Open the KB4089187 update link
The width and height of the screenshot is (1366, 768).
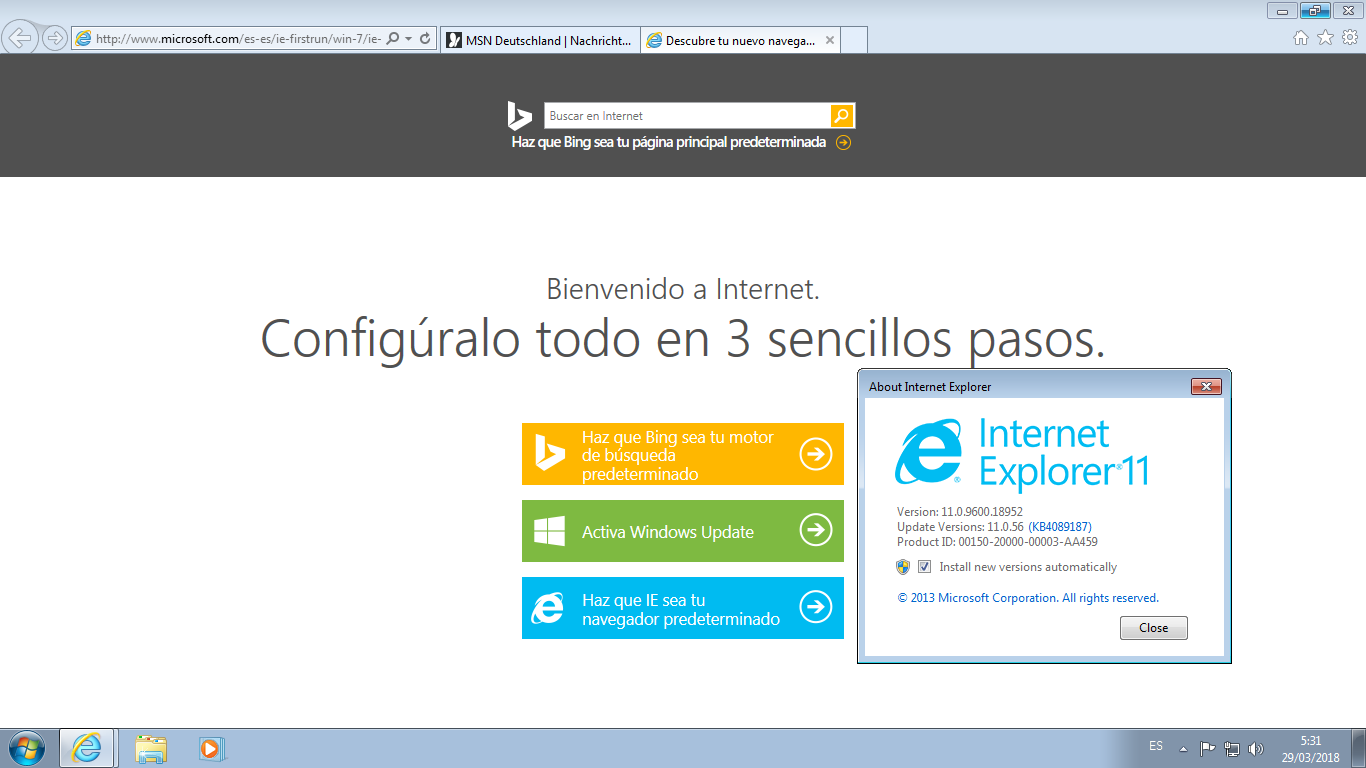pyautogui.click(x=1059, y=527)
